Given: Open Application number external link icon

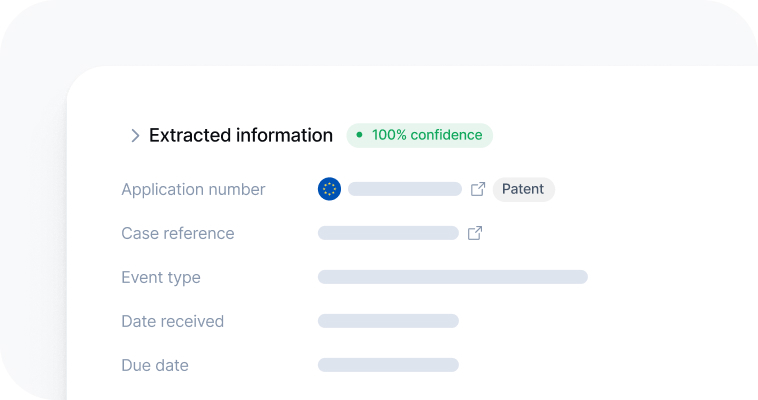Looking at the screenshot, I should (x=478, y=189).
